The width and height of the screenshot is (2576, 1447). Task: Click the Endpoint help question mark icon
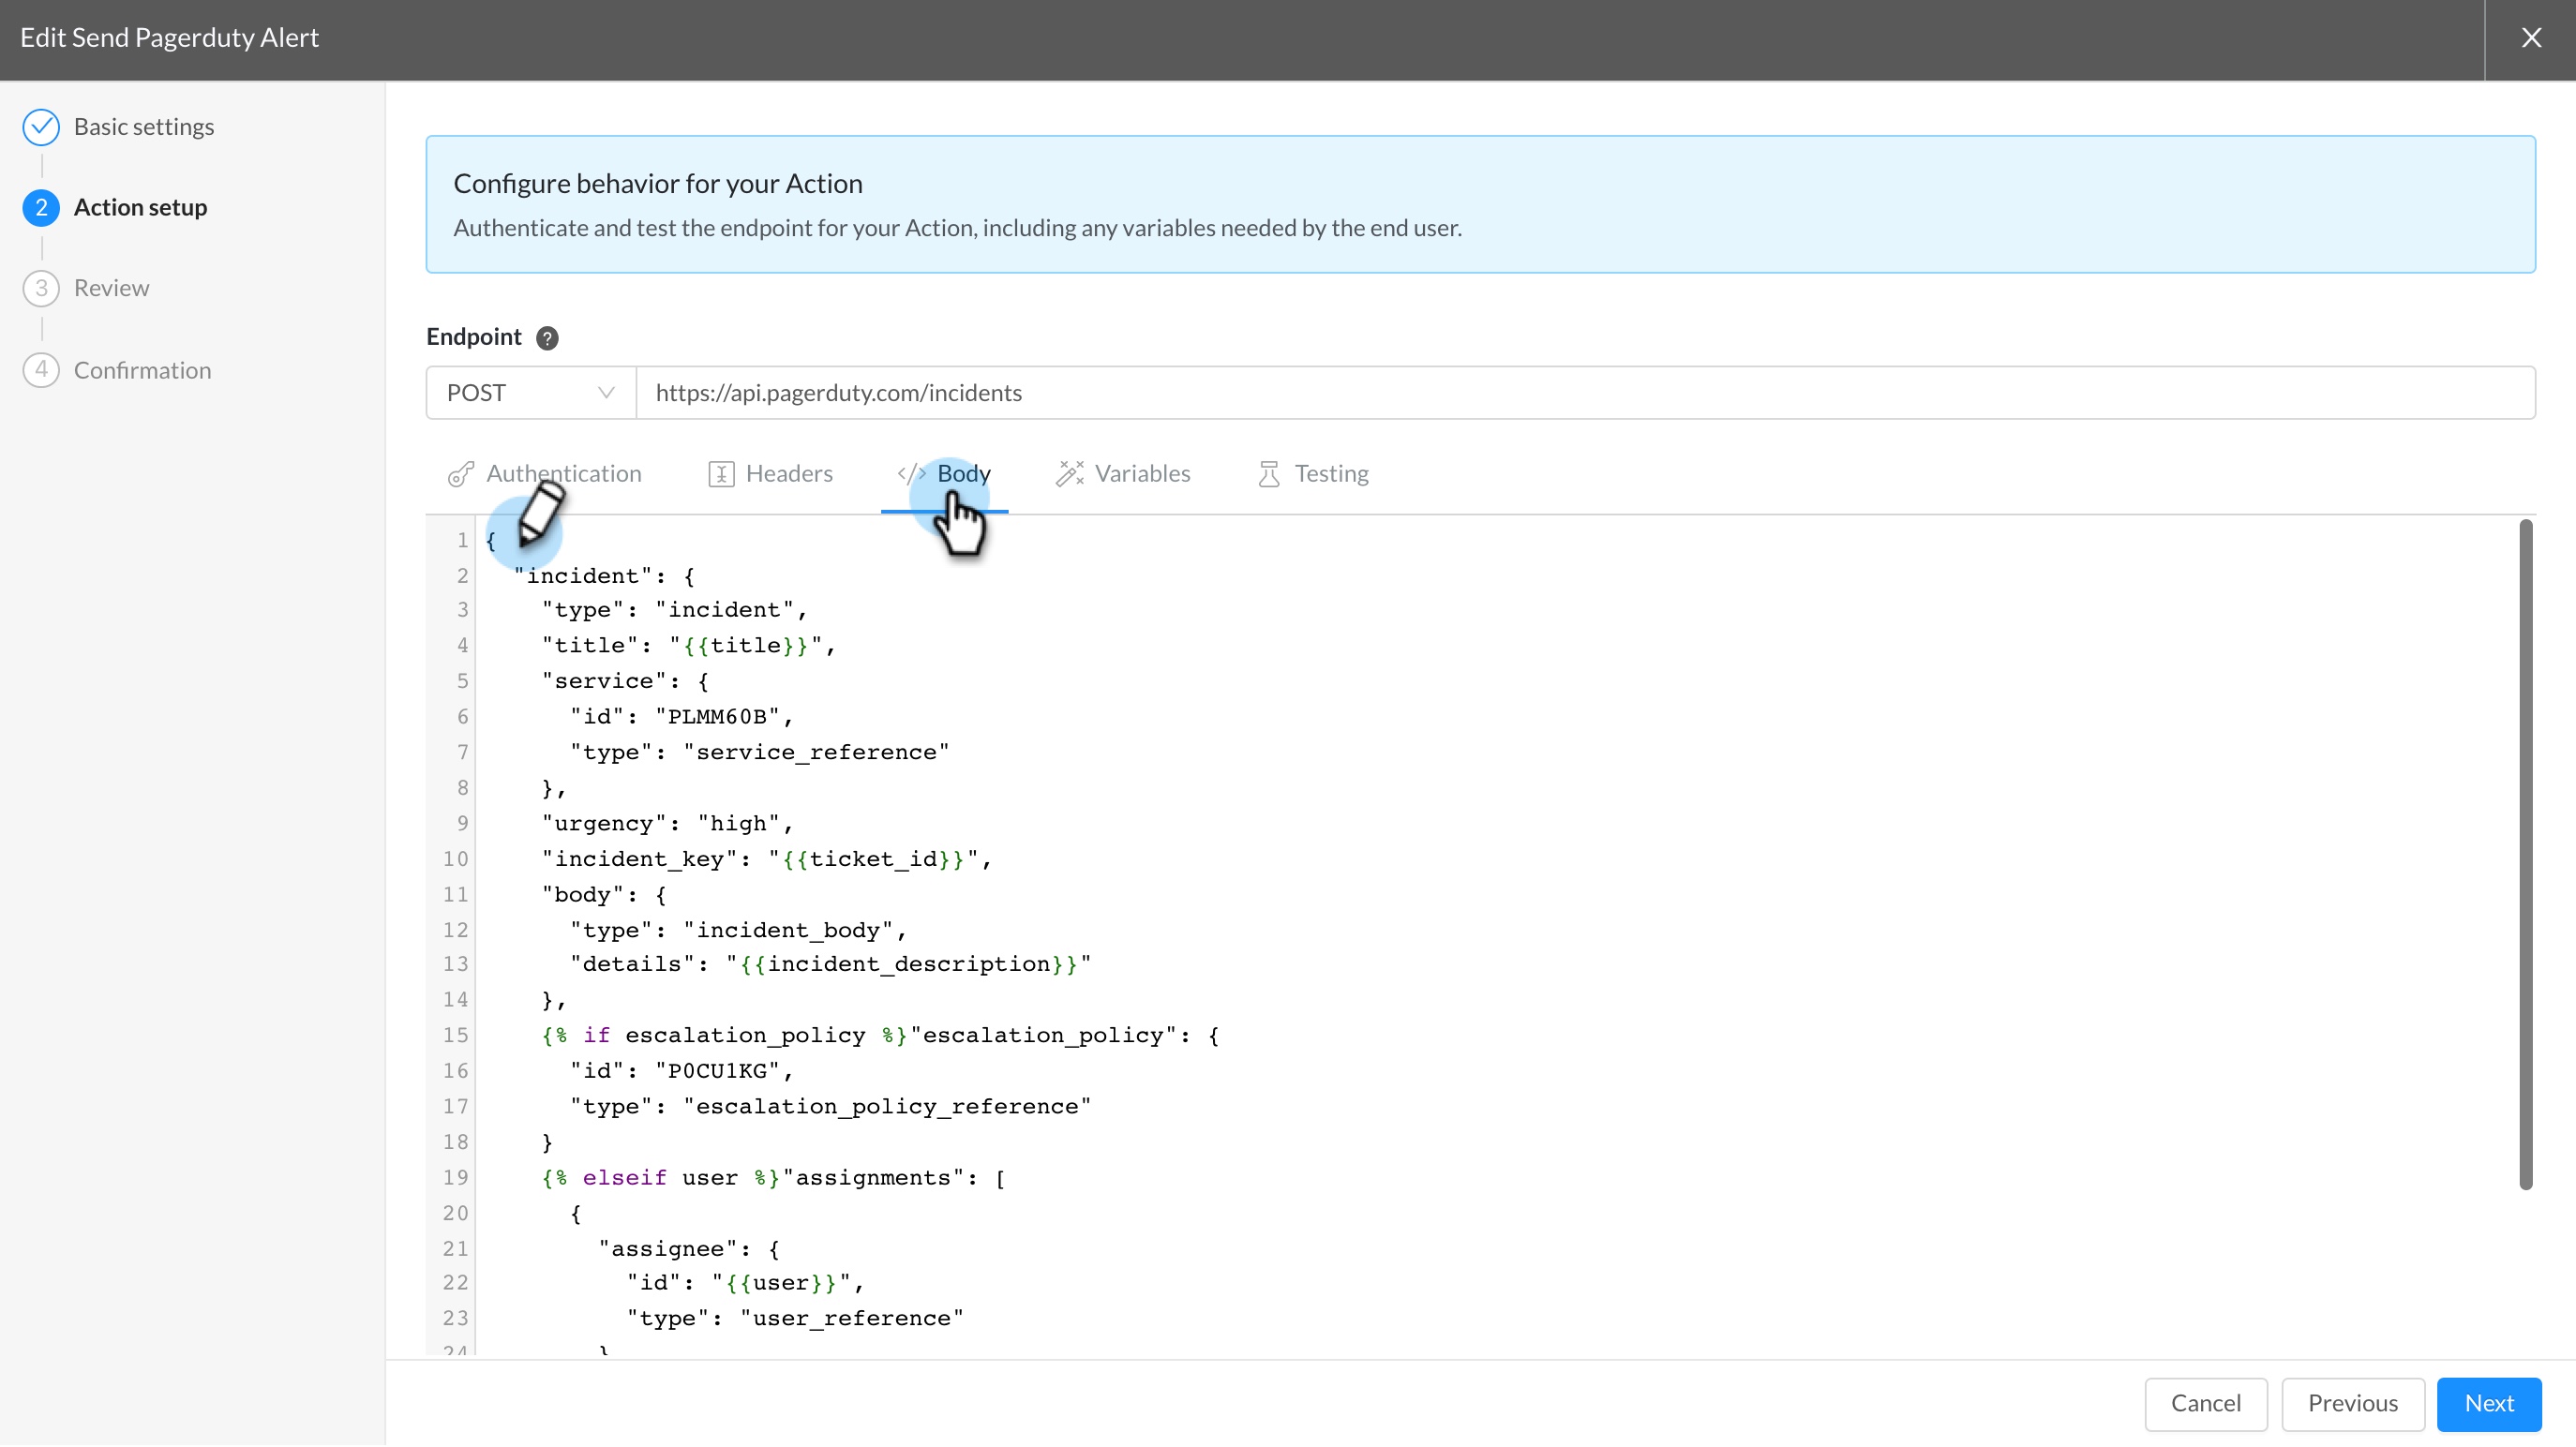(547, 338)
